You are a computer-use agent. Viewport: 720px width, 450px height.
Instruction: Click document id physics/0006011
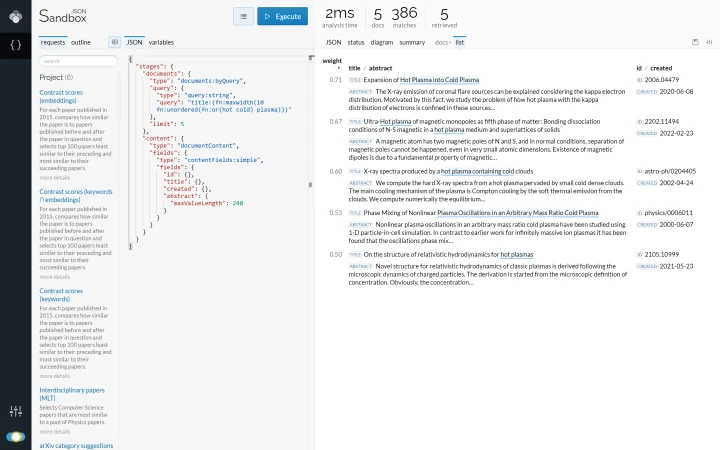click(x=669, y=213)
